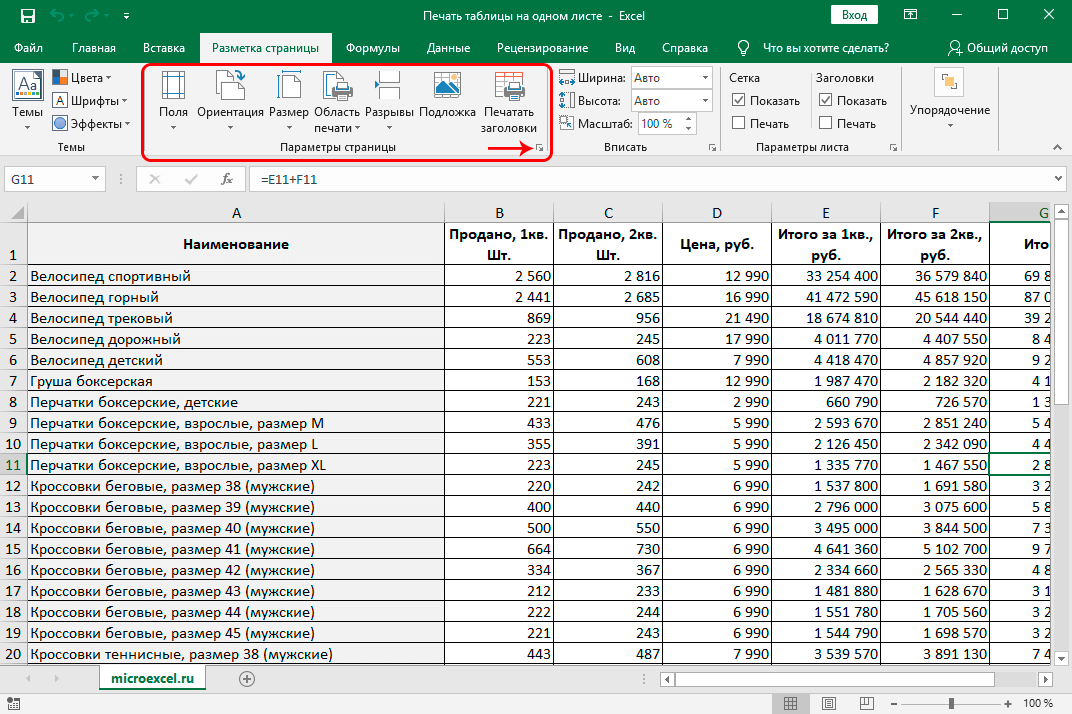Click the formula bar showing =E11+F11
1072x714 pixels.
pyautogui.click(x=649, y=179)
